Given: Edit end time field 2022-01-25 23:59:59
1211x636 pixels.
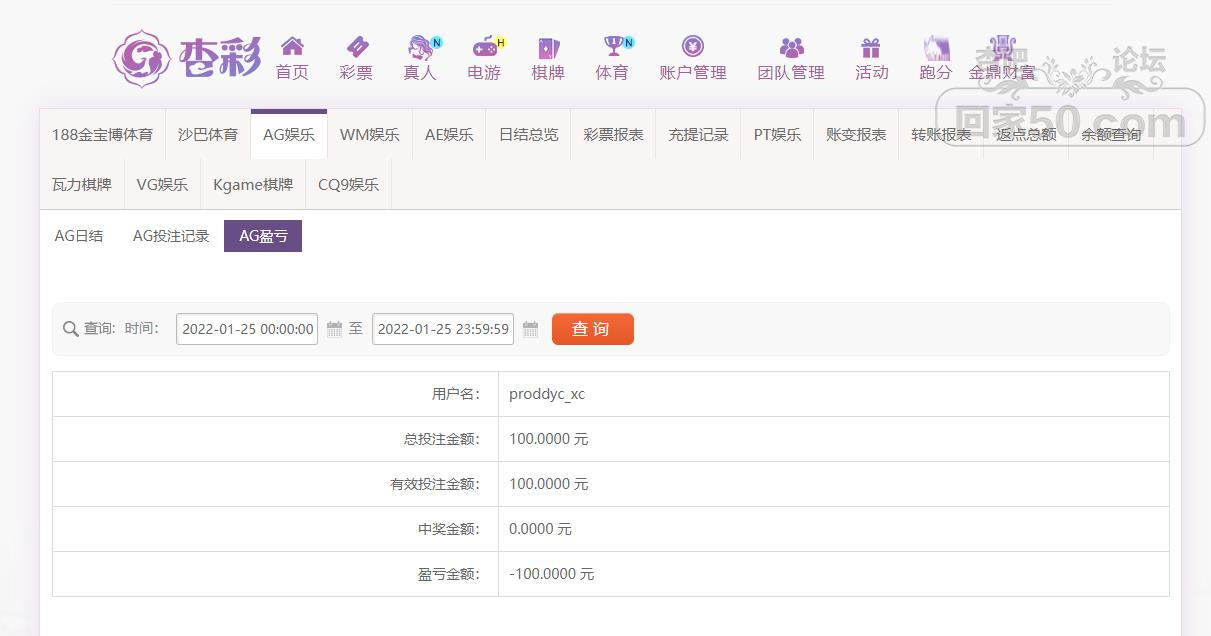Looking at the screenshot, I should (x=443, y=329).
